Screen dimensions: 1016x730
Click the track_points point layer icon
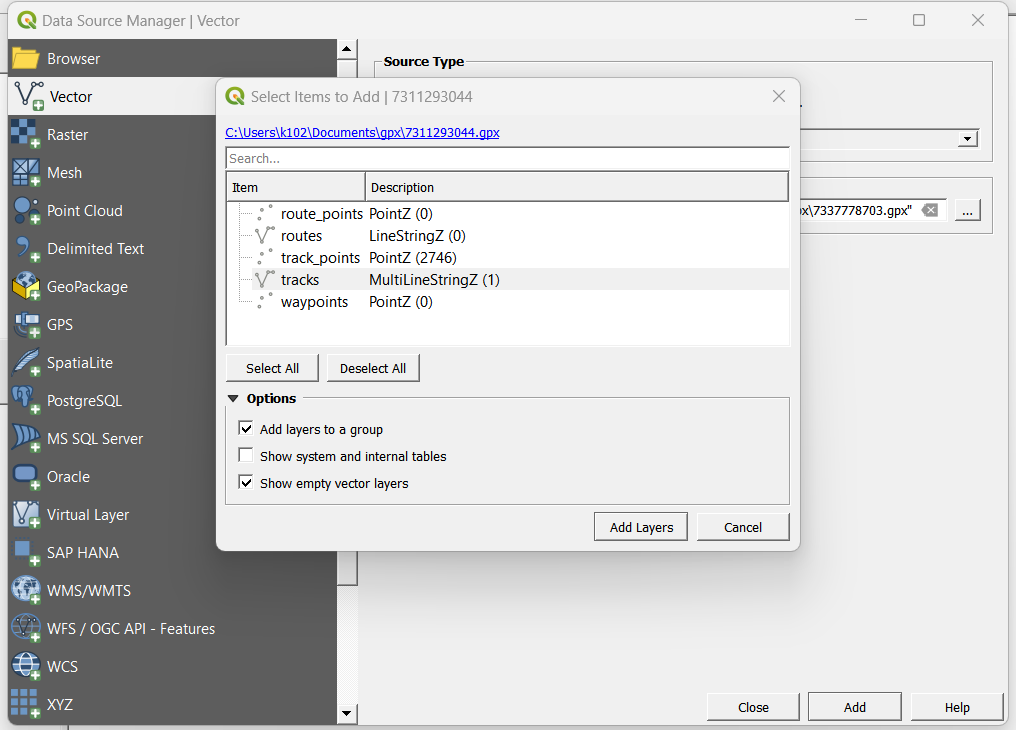coord(264,258)
